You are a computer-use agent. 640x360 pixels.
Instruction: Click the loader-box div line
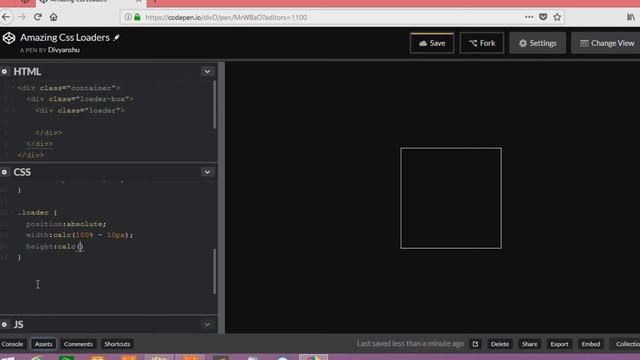80,99
